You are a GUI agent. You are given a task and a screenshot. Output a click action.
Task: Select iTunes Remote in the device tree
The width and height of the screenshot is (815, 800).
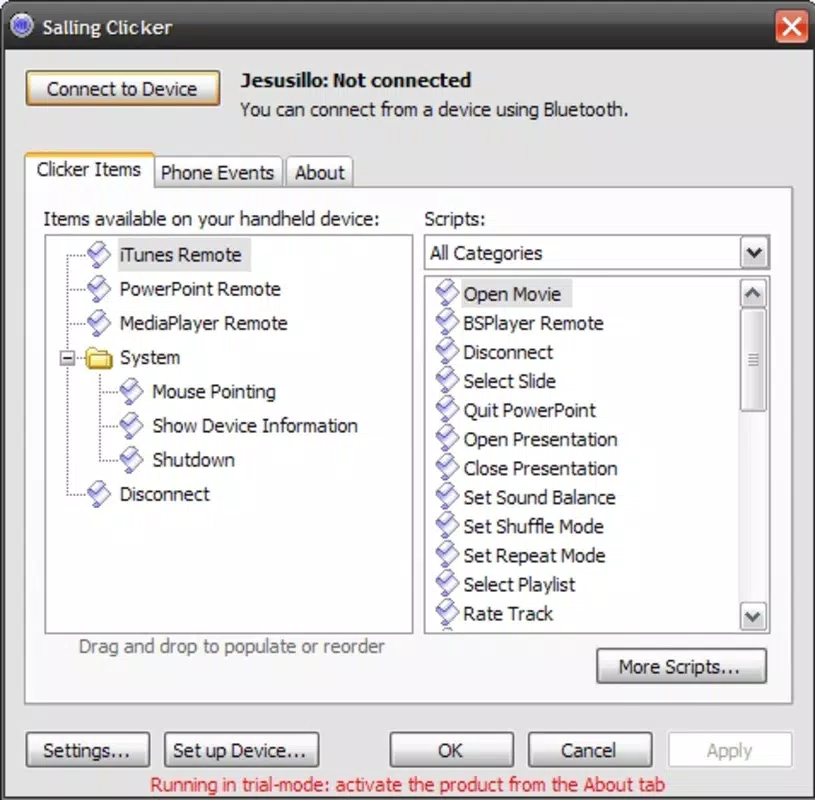tap(181, 255)
